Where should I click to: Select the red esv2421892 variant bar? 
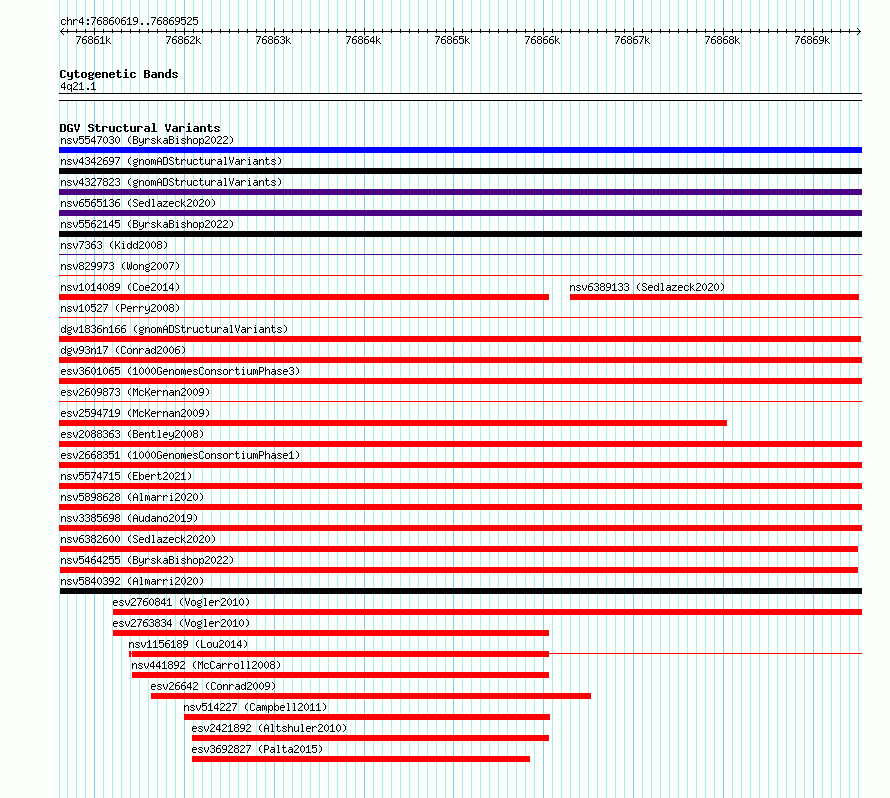(371, 738)
